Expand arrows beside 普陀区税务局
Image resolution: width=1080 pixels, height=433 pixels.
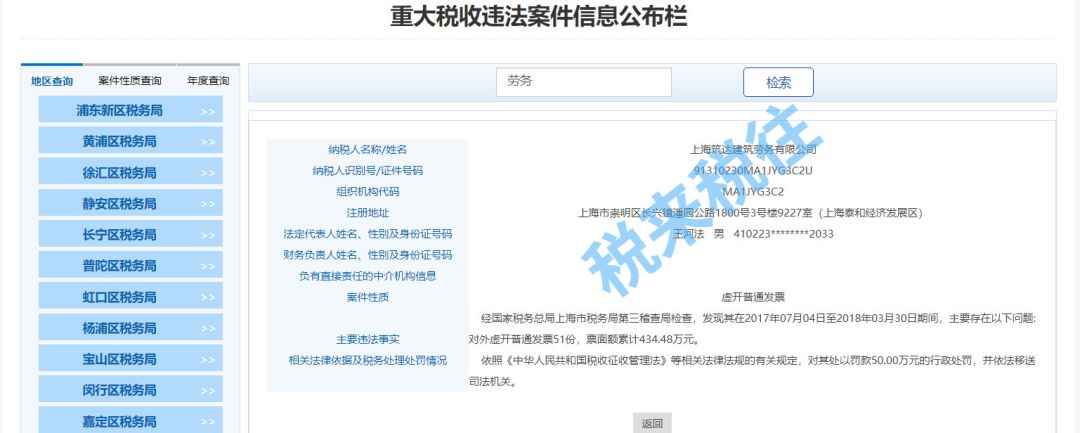[208, 266]
